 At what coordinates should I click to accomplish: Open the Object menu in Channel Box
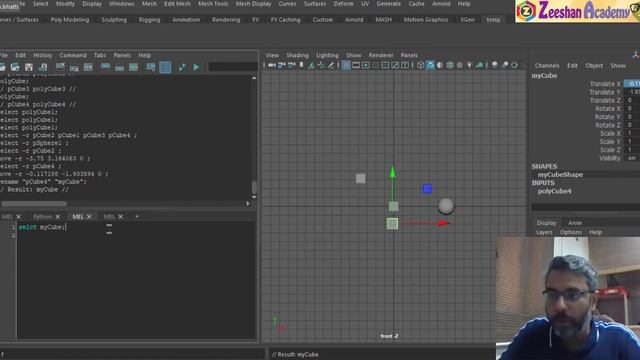[594, 66]
